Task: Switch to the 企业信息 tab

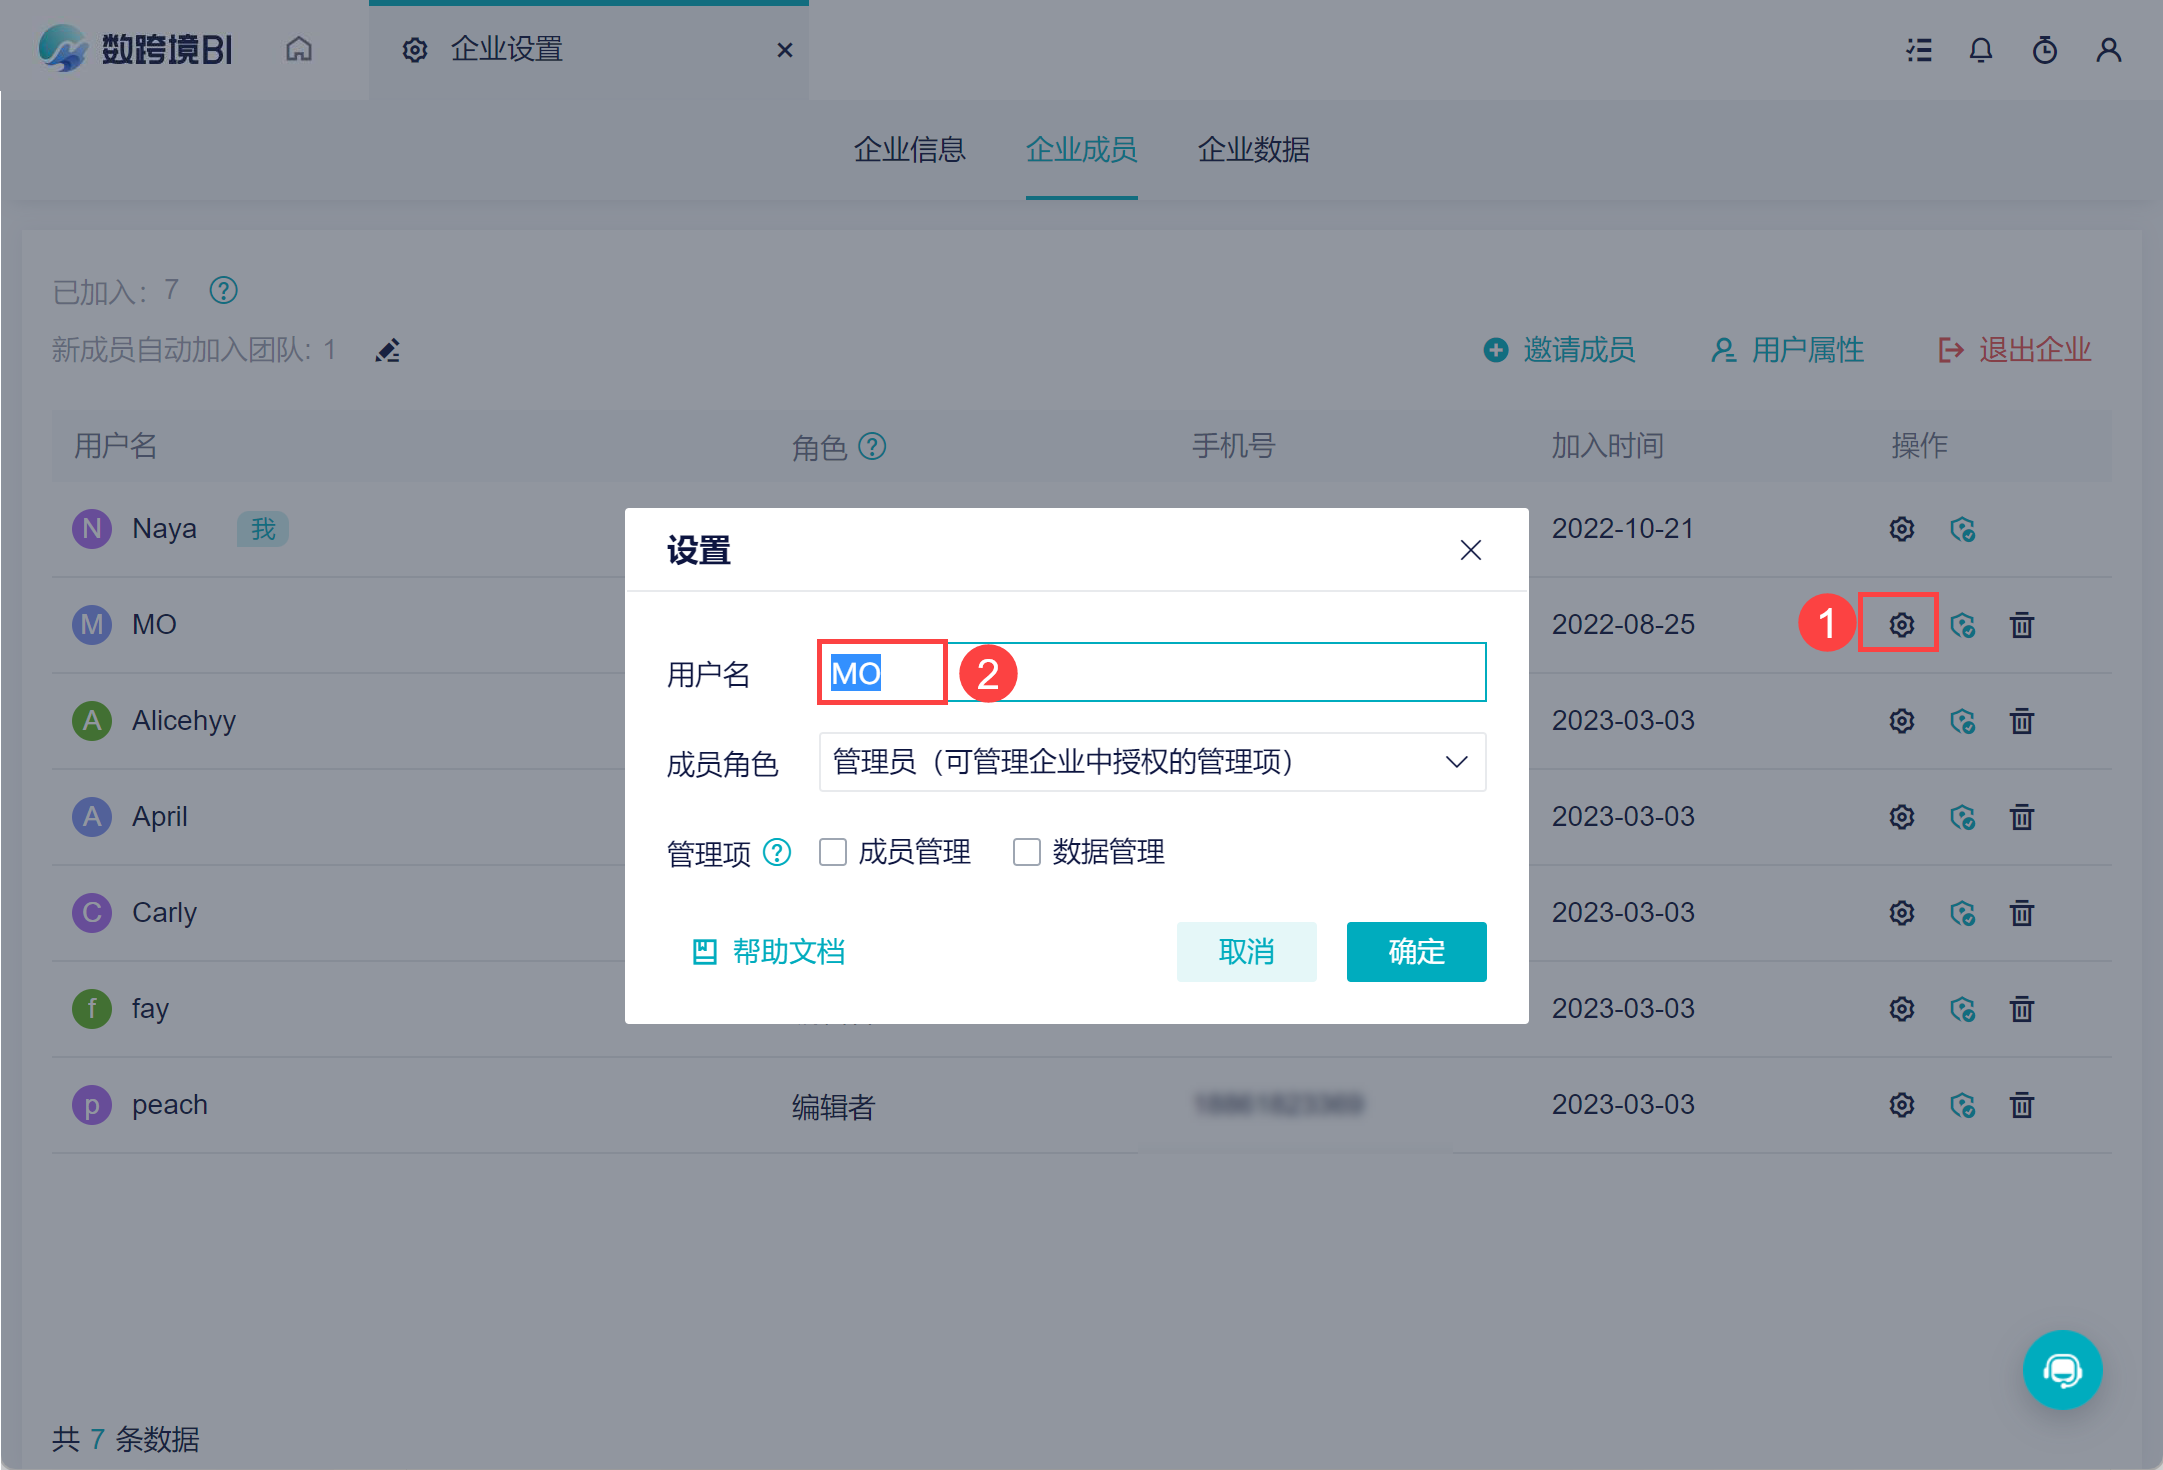Action: click(x=909, y=150)
